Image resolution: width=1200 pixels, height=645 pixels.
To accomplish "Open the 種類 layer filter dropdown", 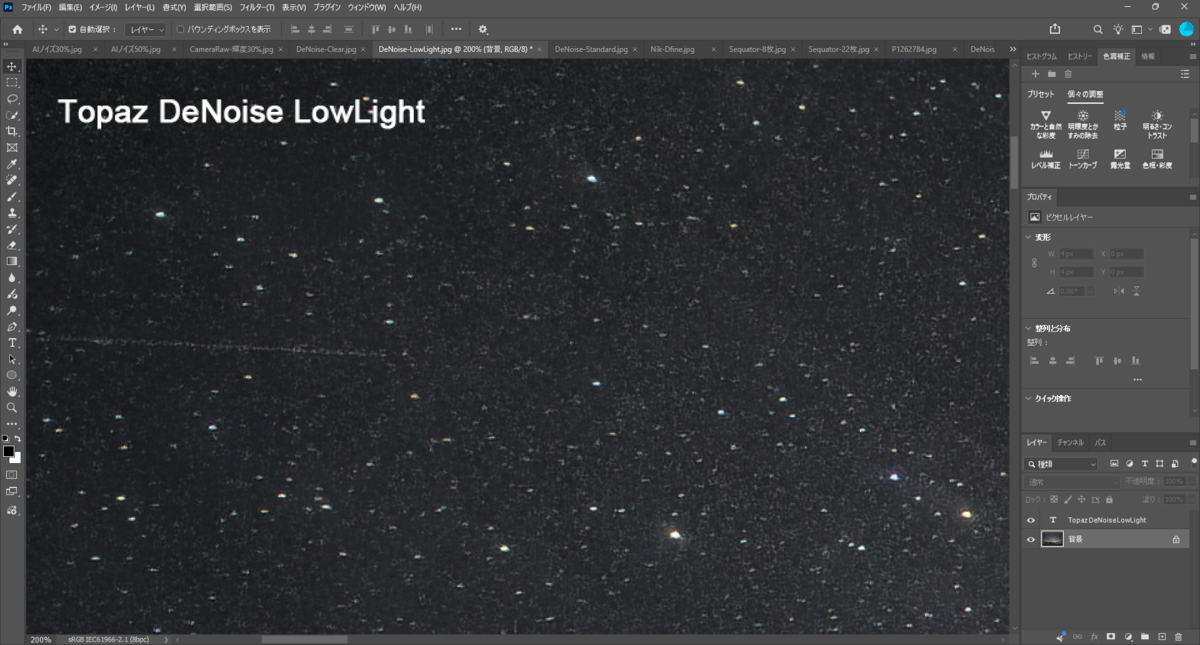I will point(1061,464).
